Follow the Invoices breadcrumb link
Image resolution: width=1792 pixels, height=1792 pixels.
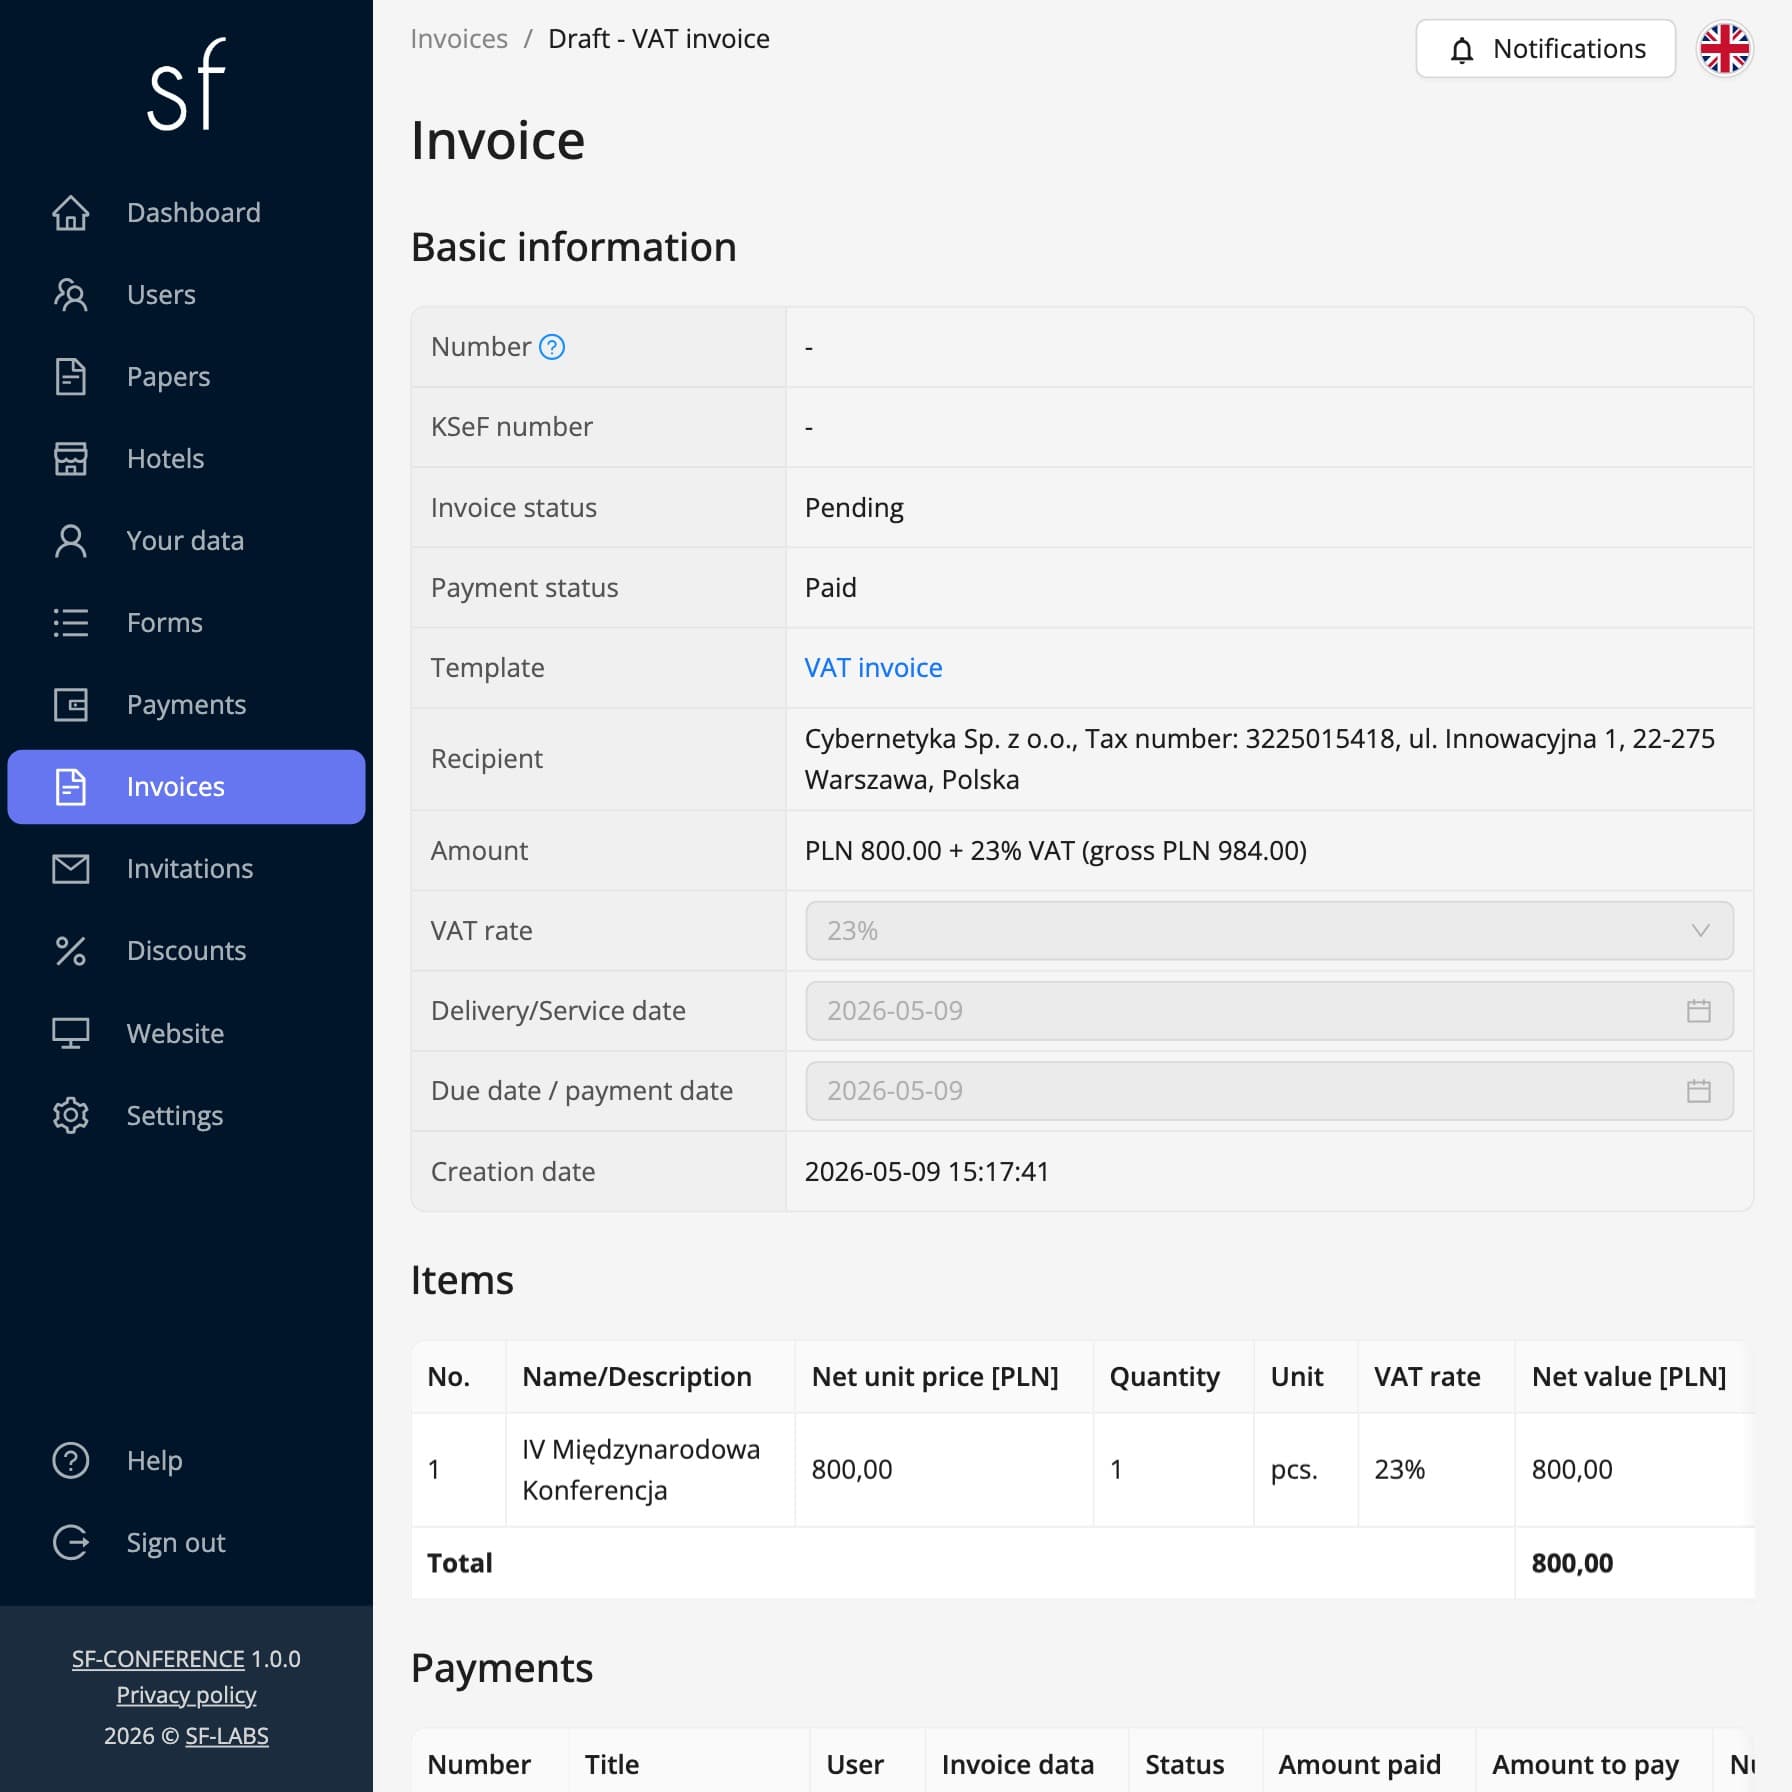coord(459,39)
